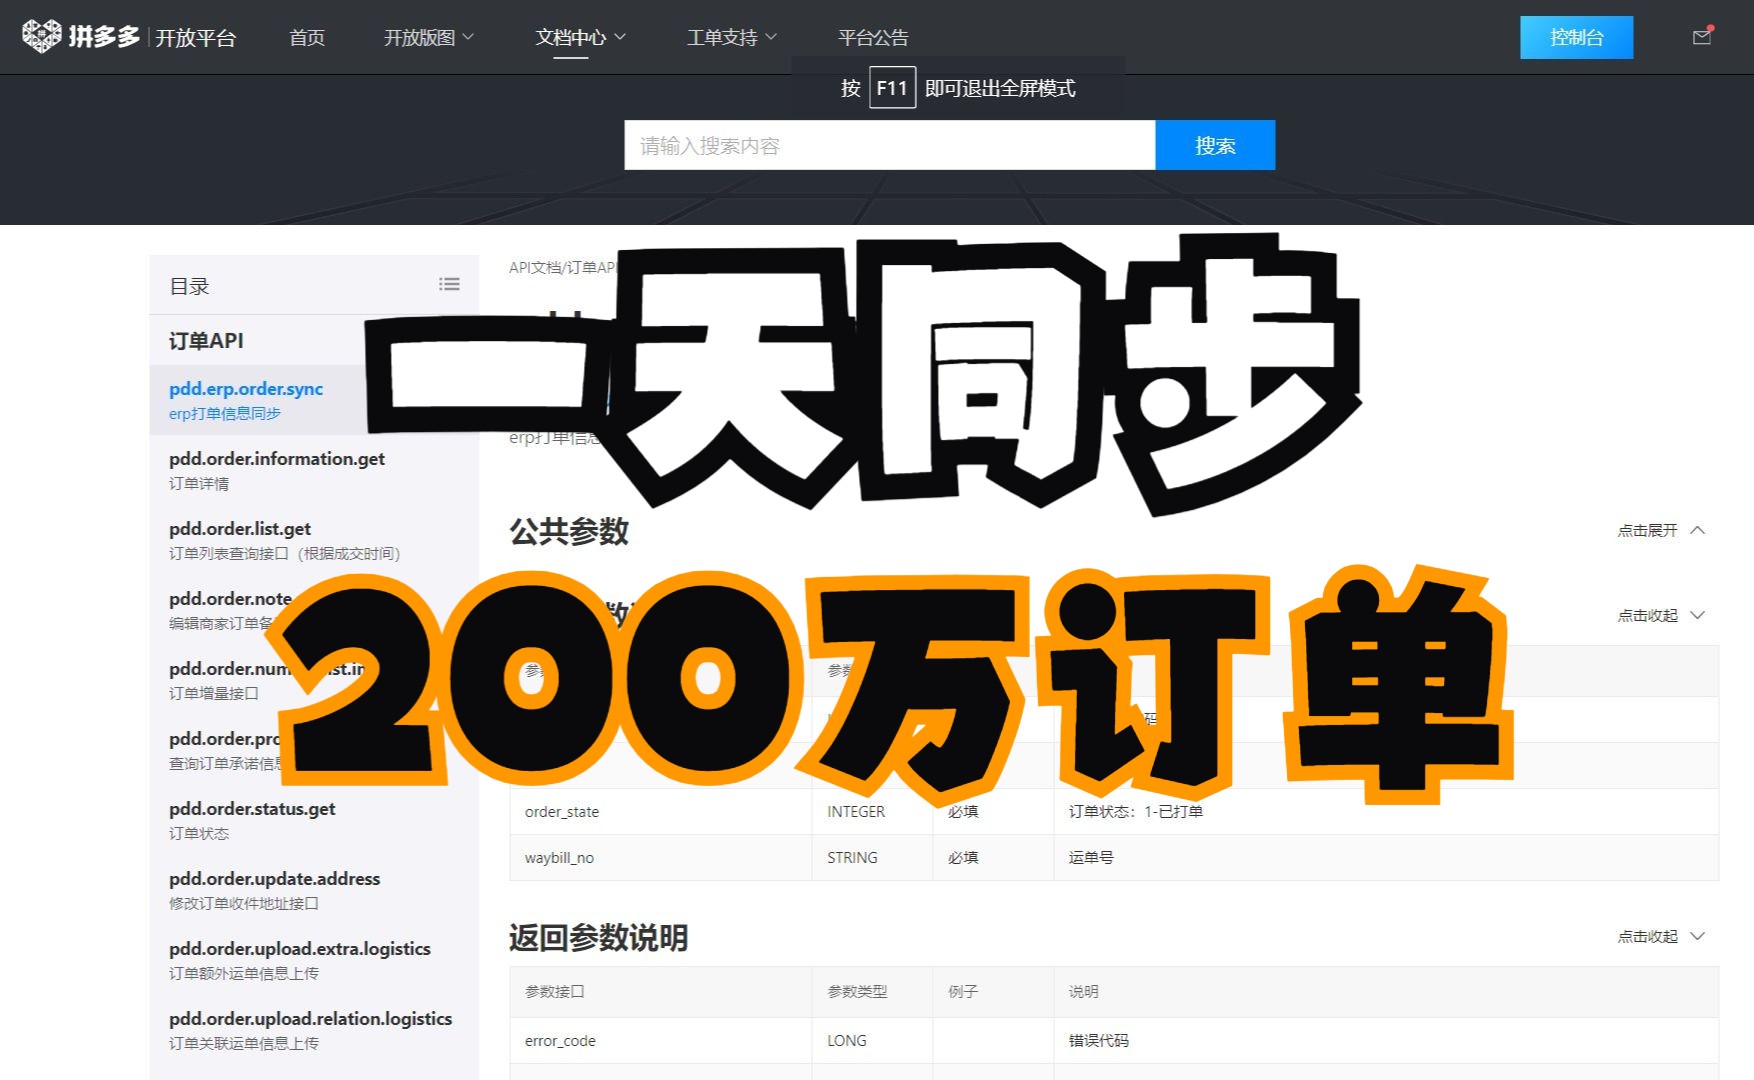Collapse 返回参数说明 section via 点击收起

coord(1661,936)
